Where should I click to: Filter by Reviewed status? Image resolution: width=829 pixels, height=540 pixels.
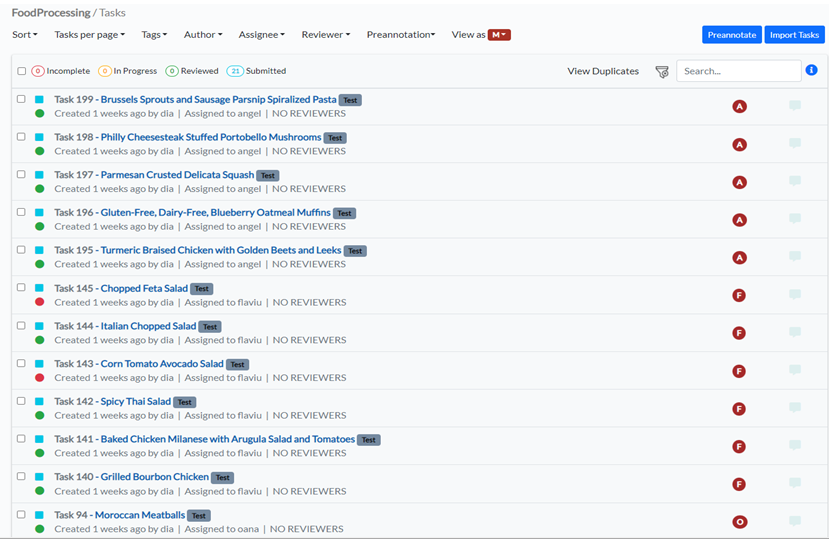[192, 71]
